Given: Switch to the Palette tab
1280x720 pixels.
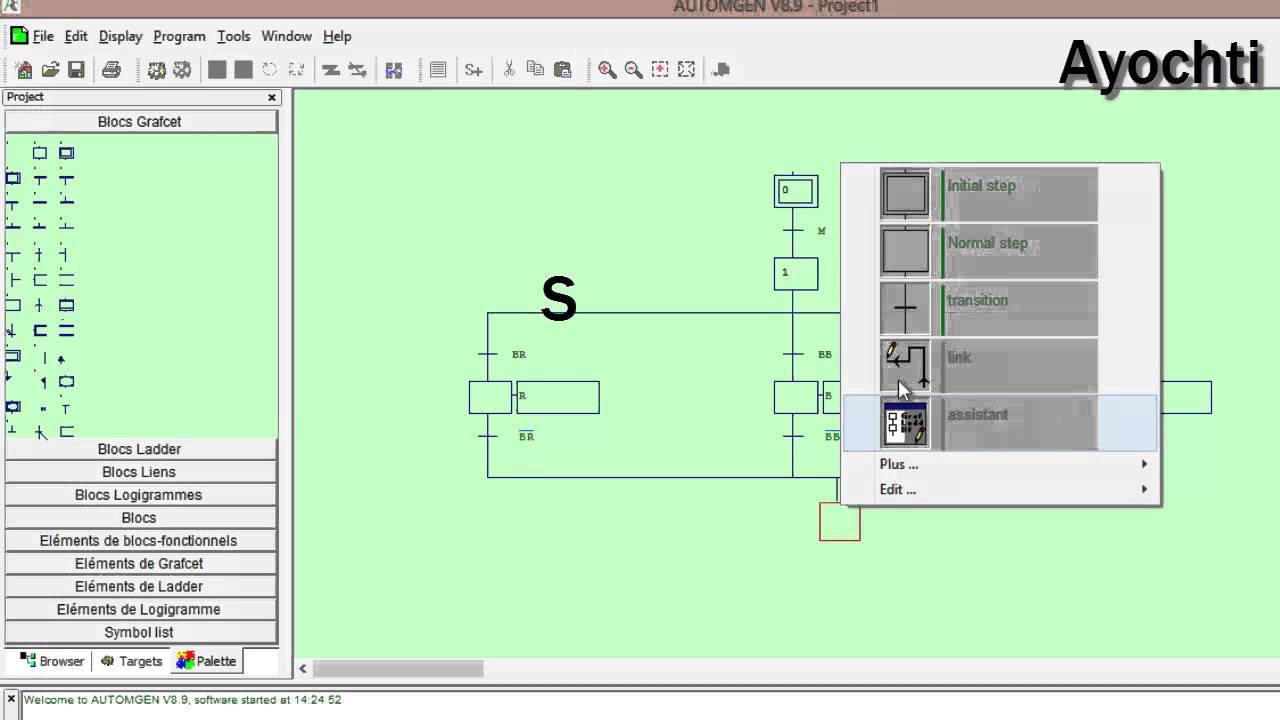Looking at the screenshot, I should pyautogui.click(x=207, y=661).
